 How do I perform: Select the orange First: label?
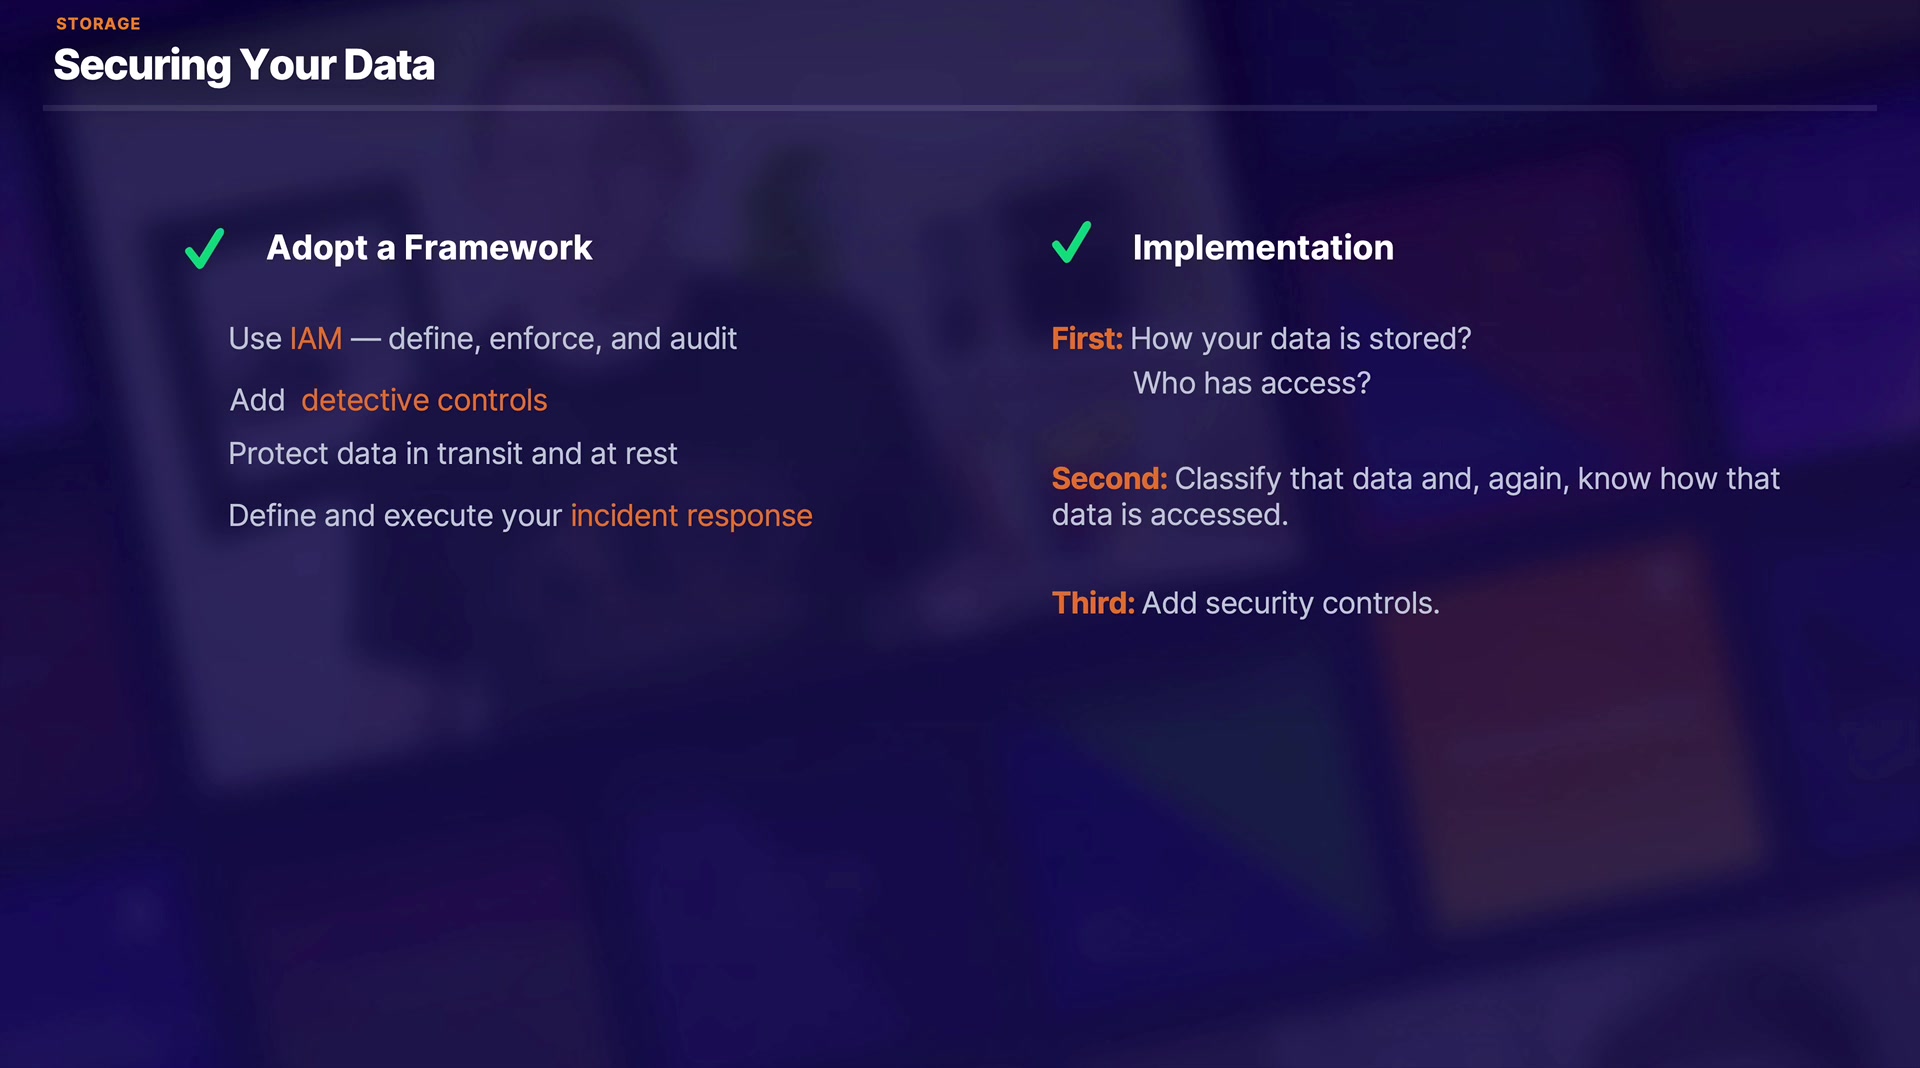click(1086, 339)
